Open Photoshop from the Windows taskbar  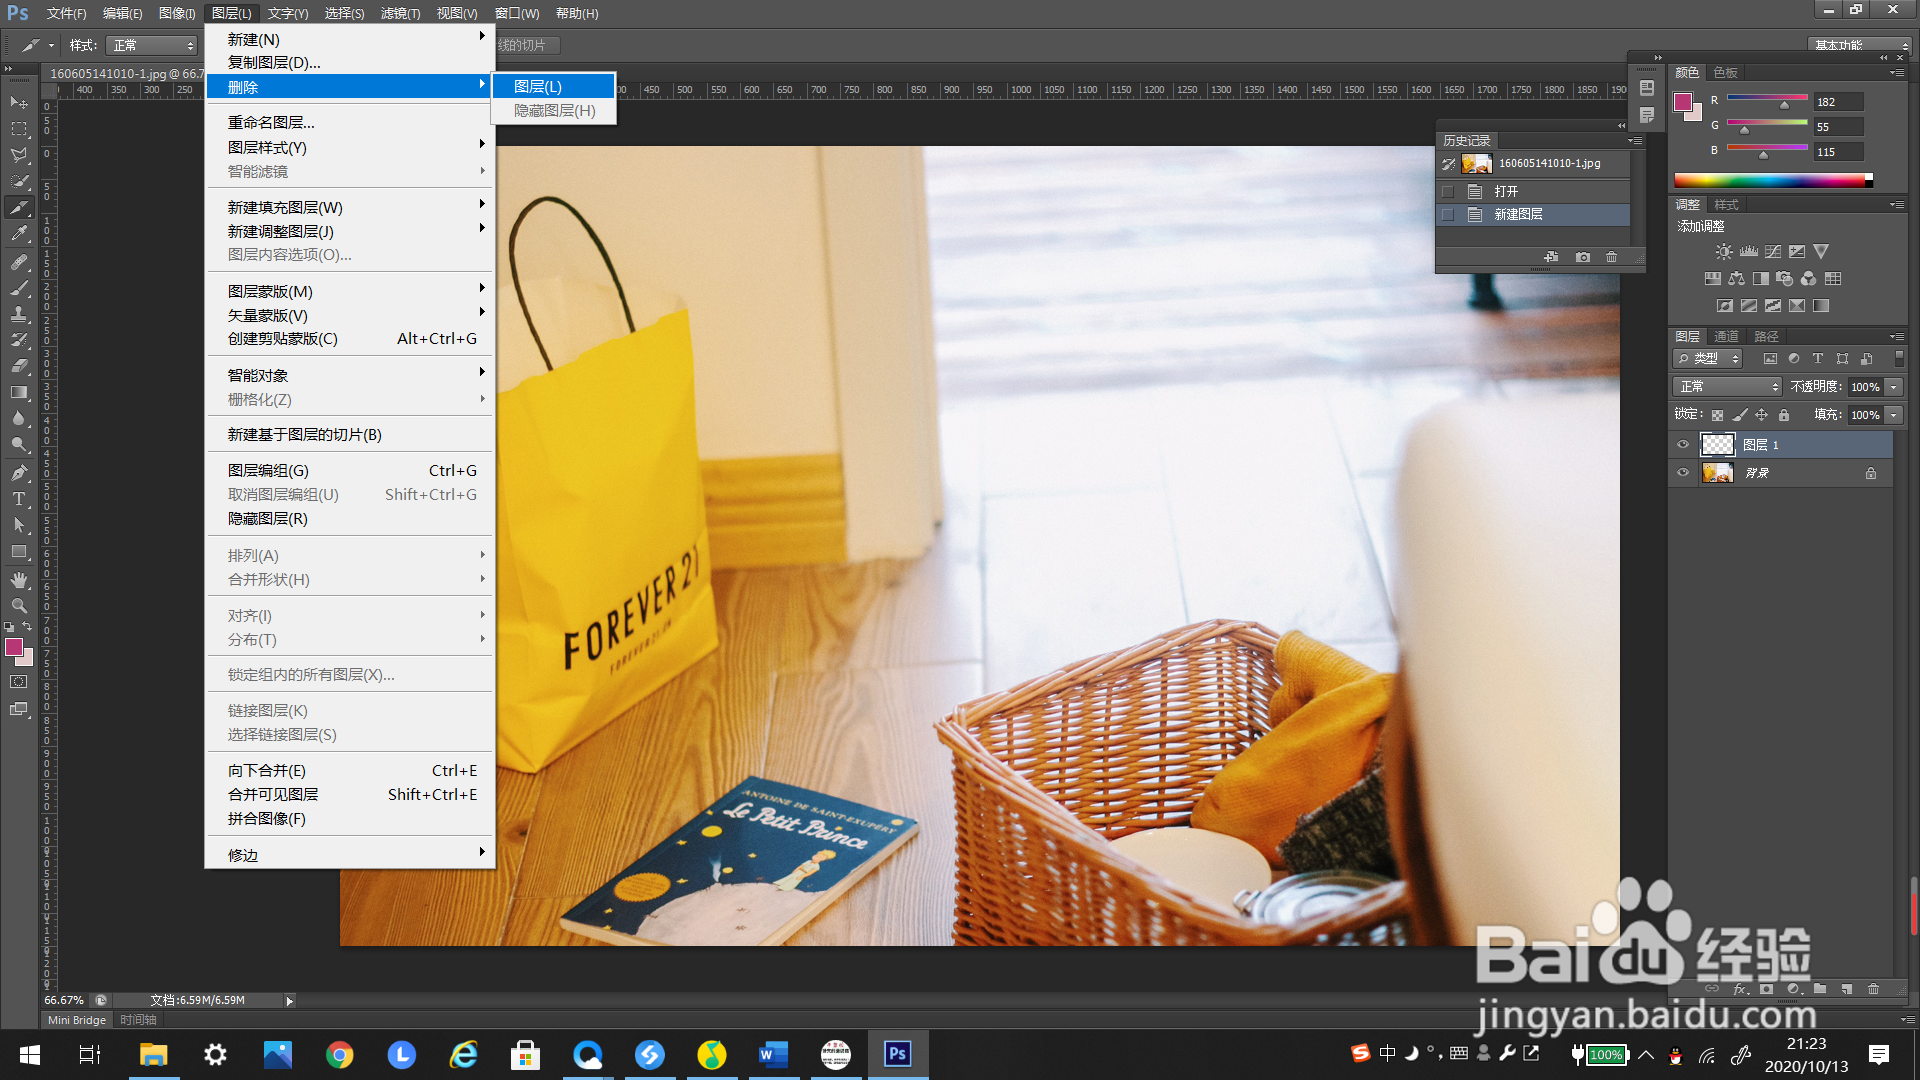point(897,1054)
